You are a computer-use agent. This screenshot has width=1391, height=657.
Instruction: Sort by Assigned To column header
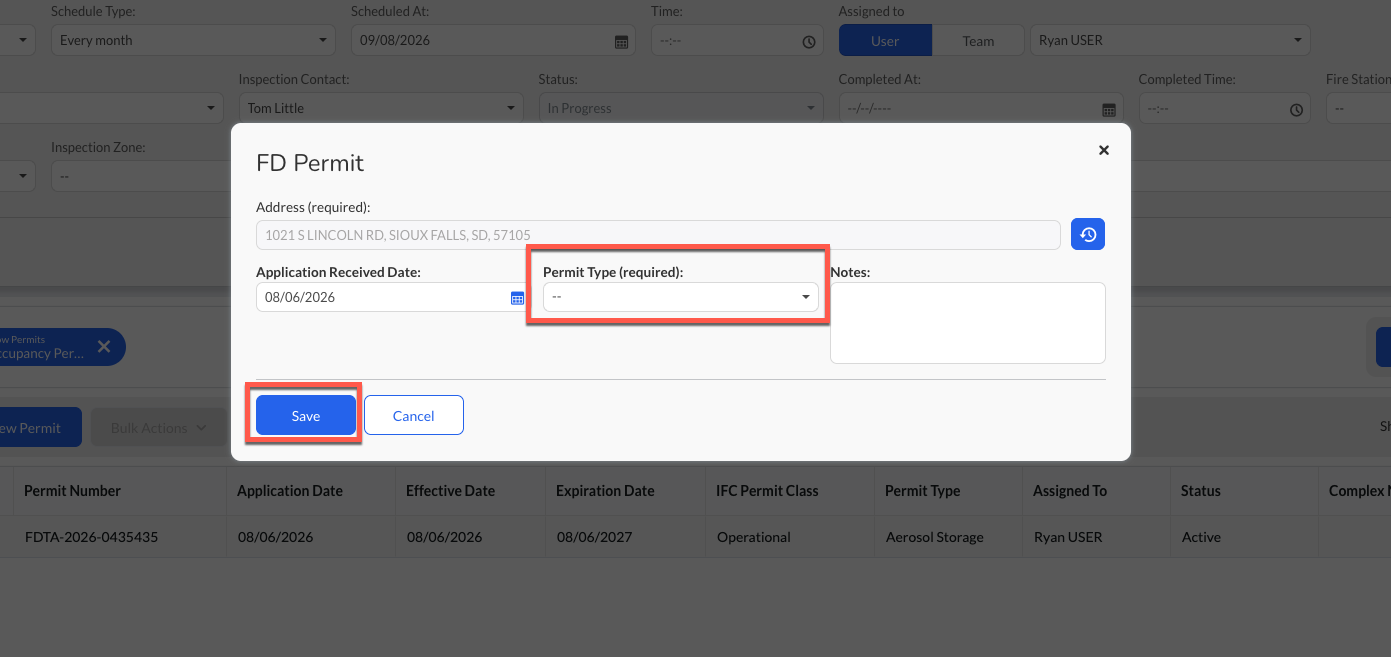1070,491
